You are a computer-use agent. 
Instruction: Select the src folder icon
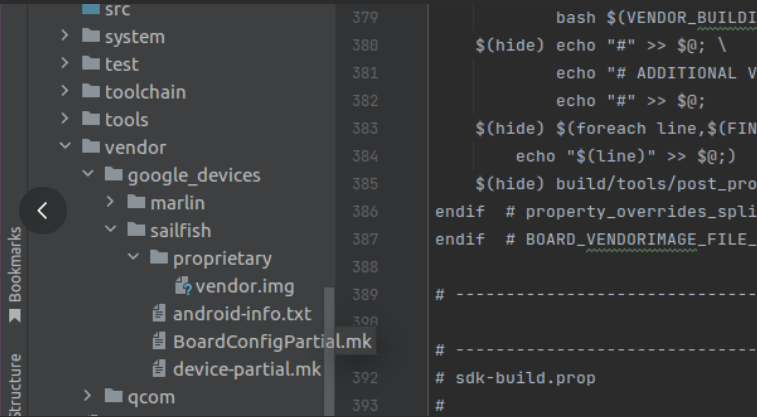[x=91, y=9]
